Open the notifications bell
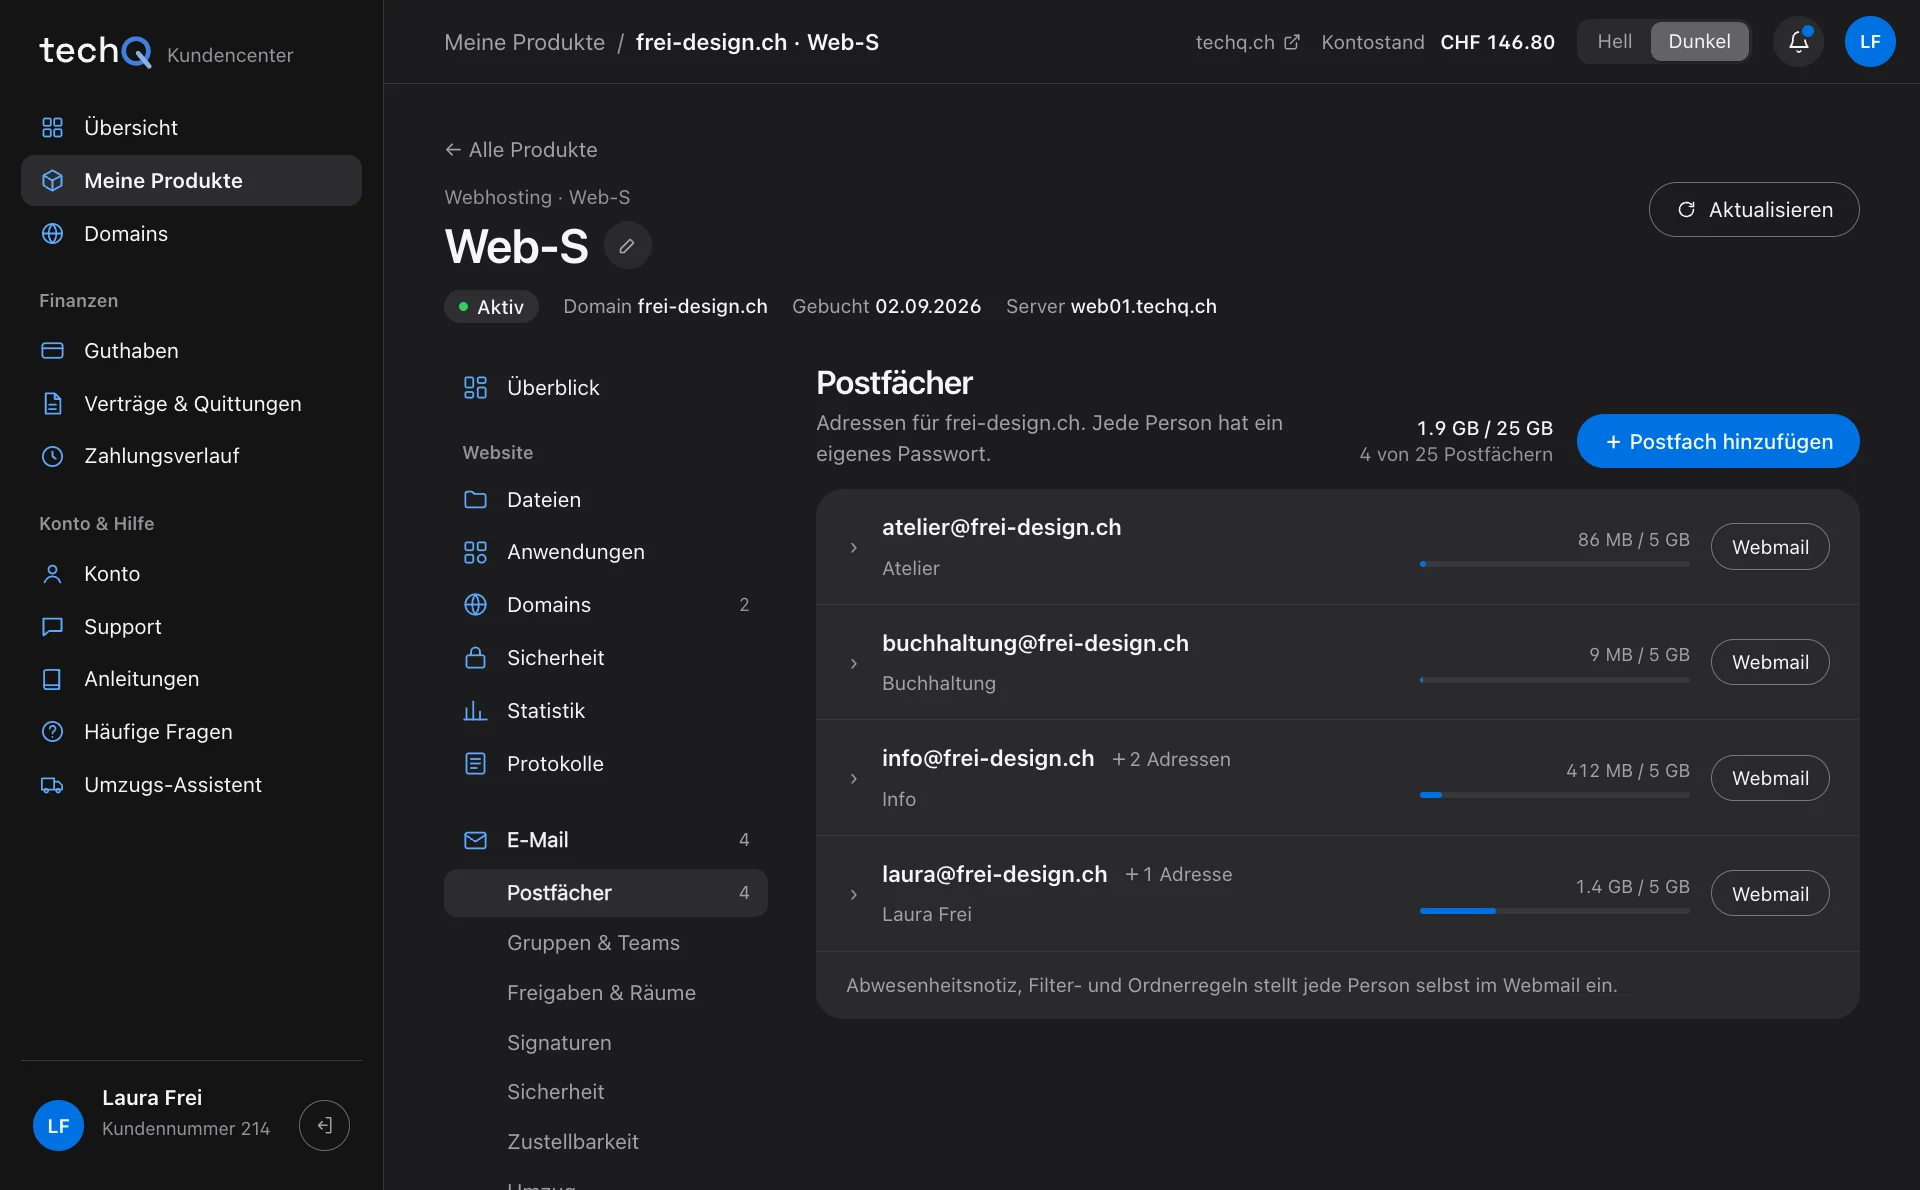The height and width of the screenshot is (1190, 1920). point(1798,42)
